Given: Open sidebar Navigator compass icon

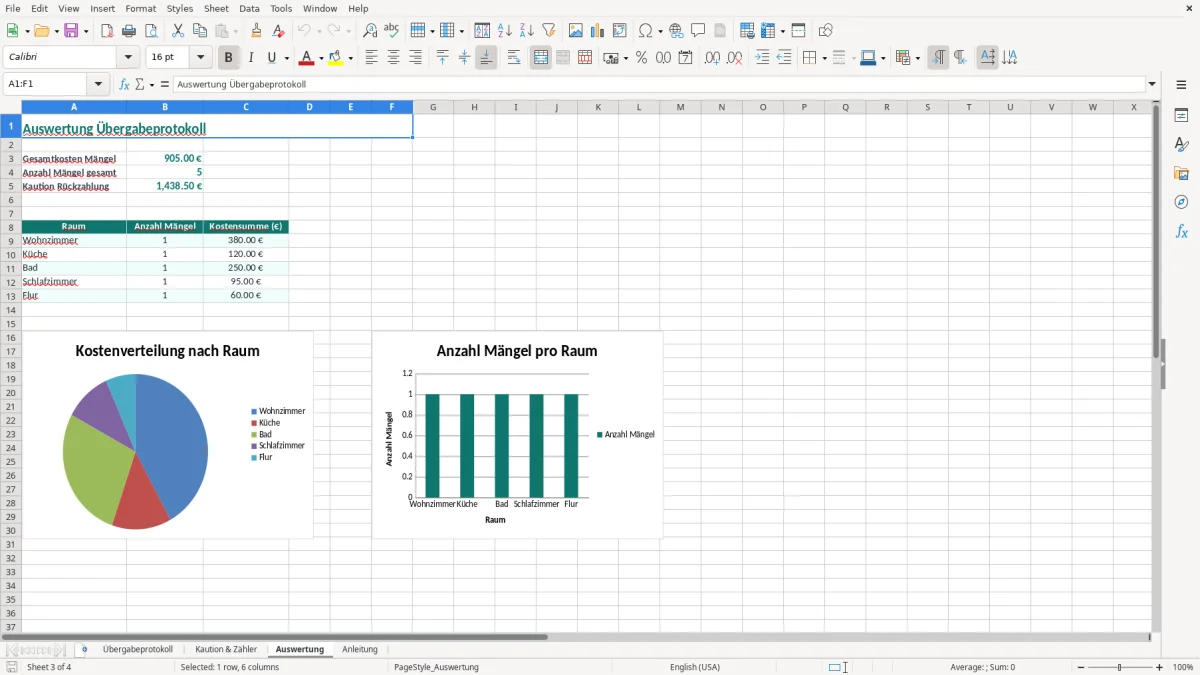Looking at the screenshot, I should [x=1181, y=202].
